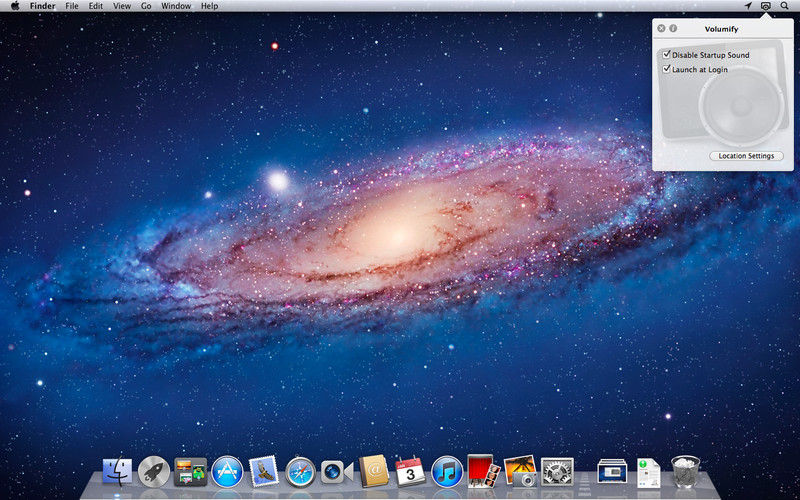
Task: Launch iTunes from the Dock
Action: [x=447, y=472]
